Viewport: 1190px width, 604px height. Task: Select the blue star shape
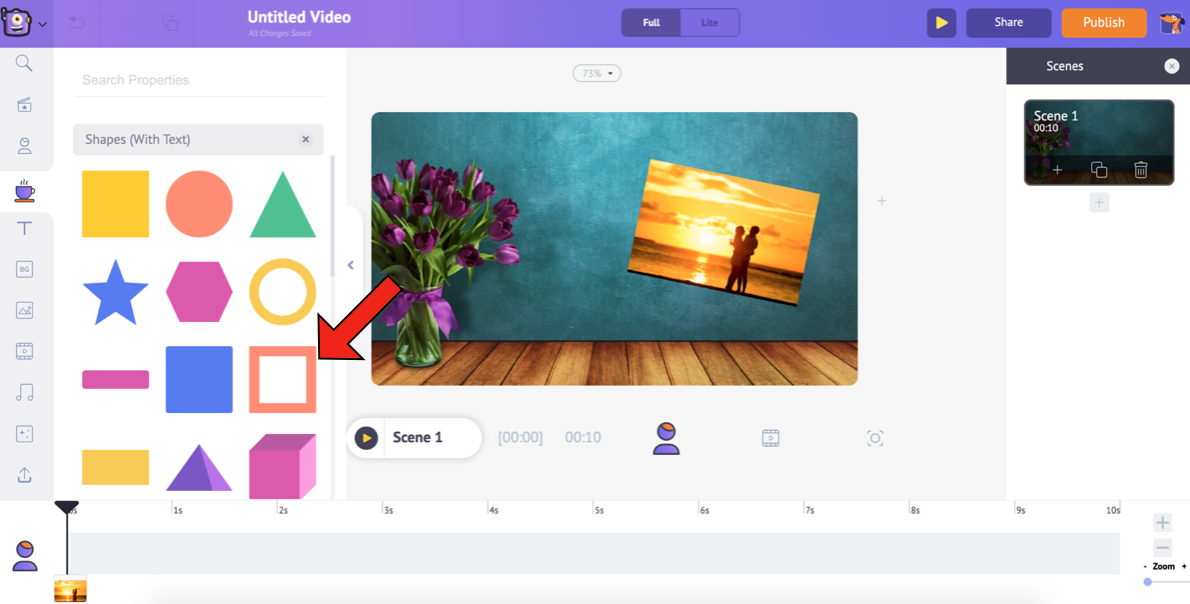coord(115,292)
